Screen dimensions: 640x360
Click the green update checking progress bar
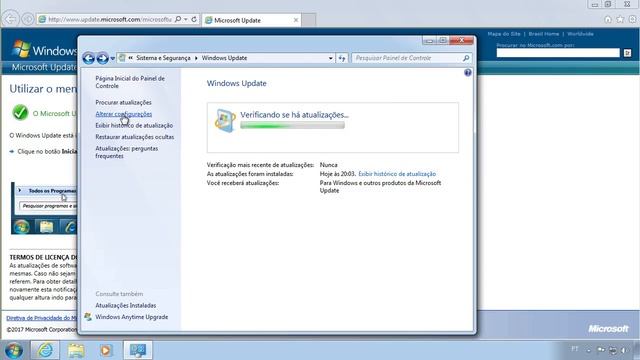[x=292, y=125]
